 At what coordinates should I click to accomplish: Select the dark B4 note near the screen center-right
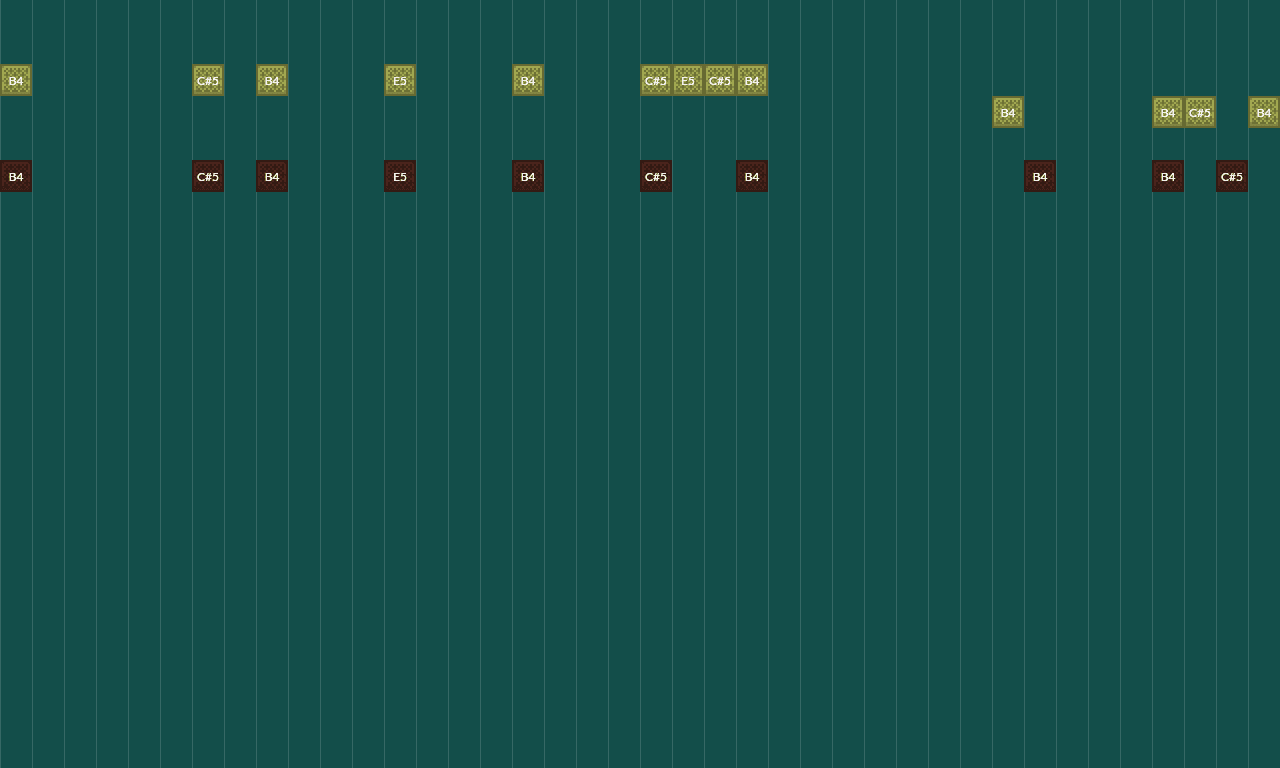[x=1039, y=176]
